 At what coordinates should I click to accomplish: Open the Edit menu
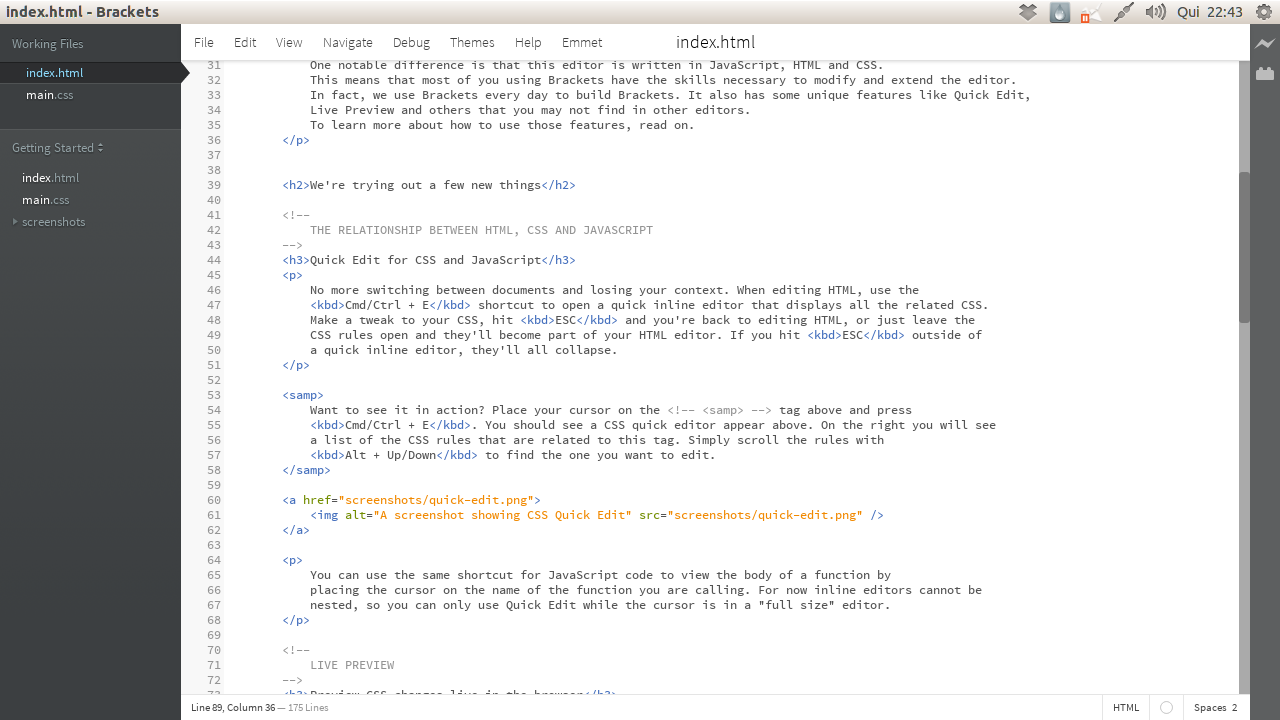click(245, 43)
